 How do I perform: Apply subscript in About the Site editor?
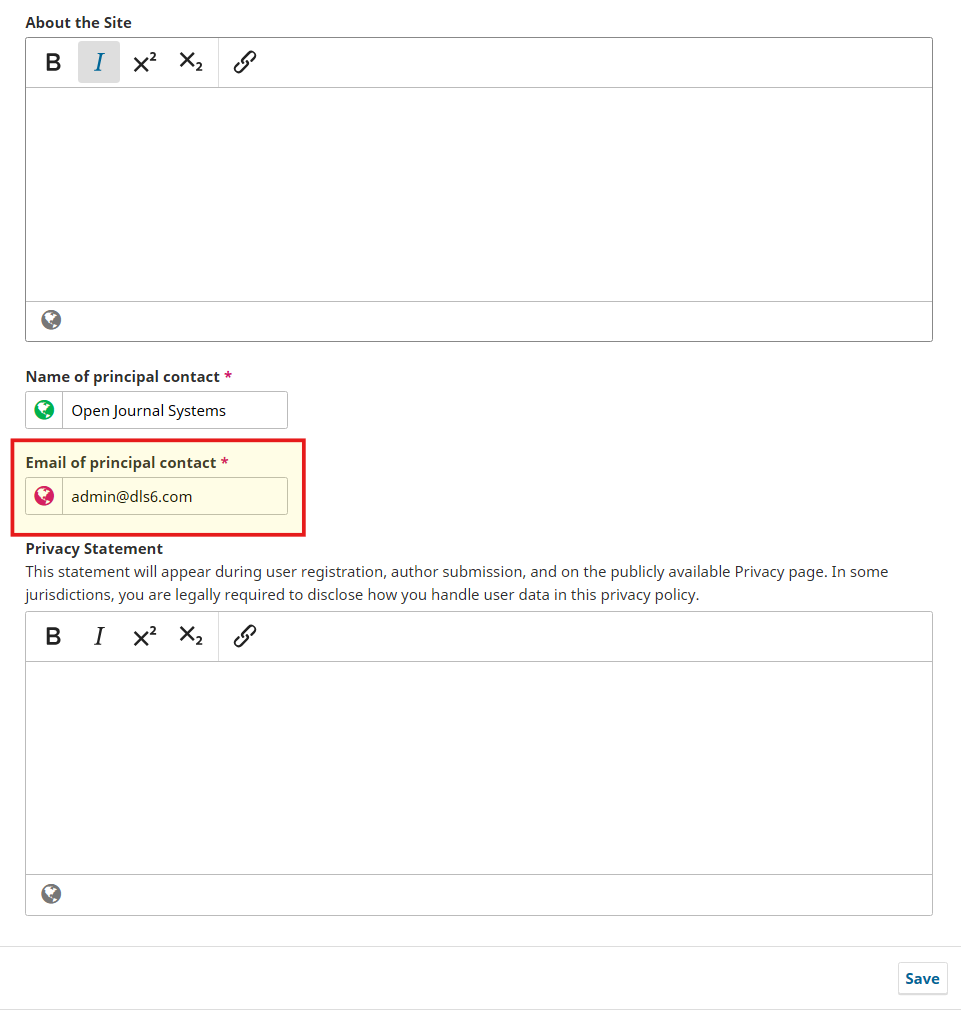click(190, 62)
